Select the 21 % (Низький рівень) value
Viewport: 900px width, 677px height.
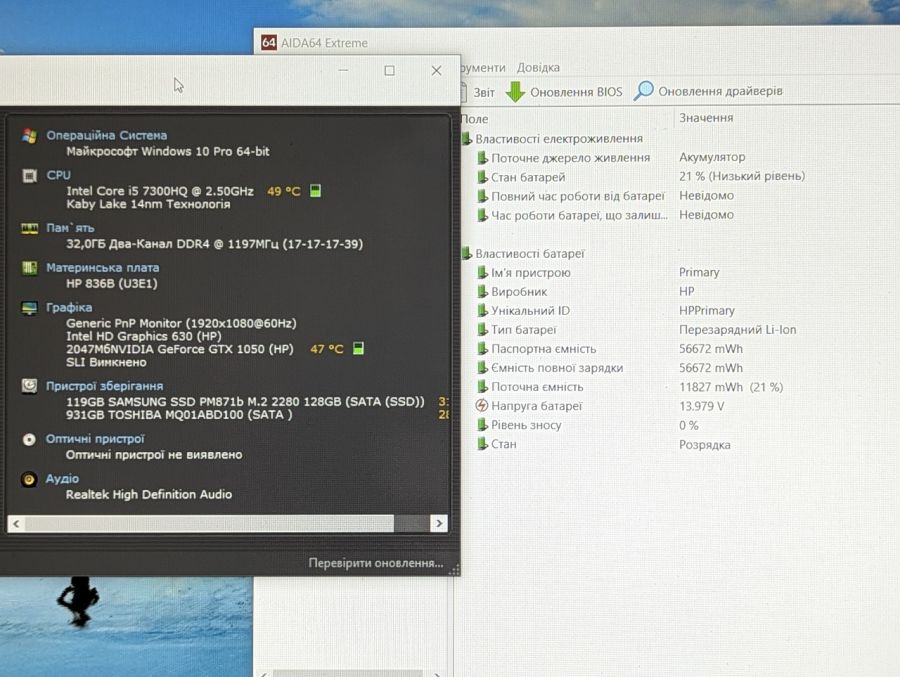coord(742,176)
